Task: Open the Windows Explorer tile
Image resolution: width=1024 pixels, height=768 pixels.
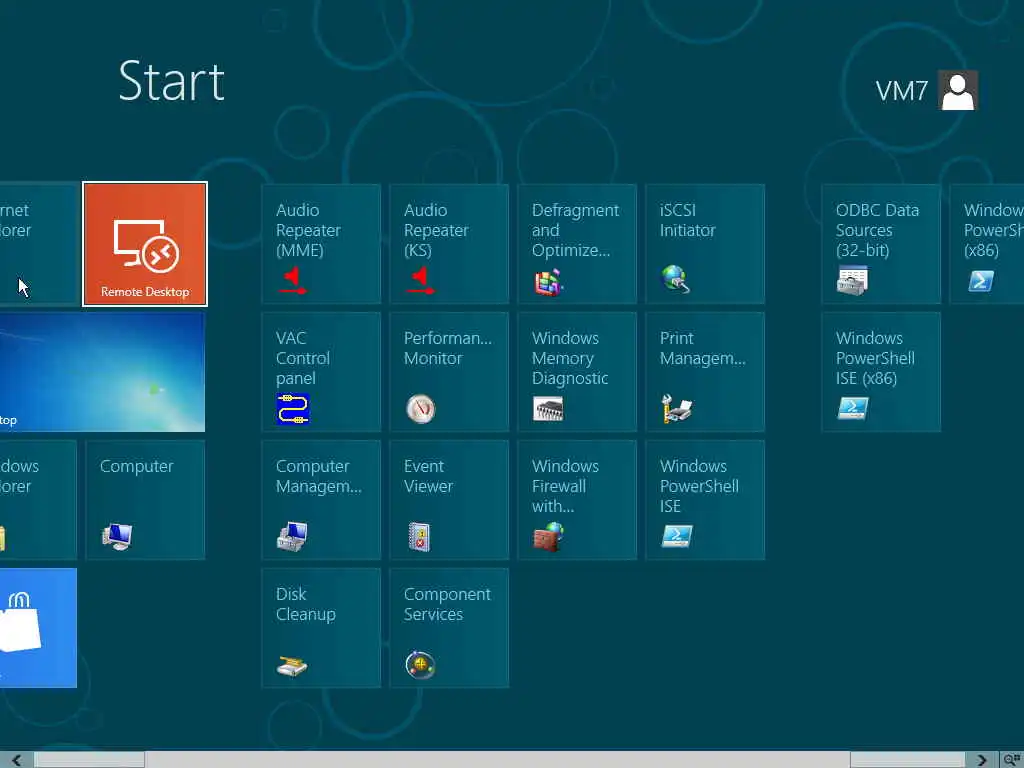Action: (39, 500)
